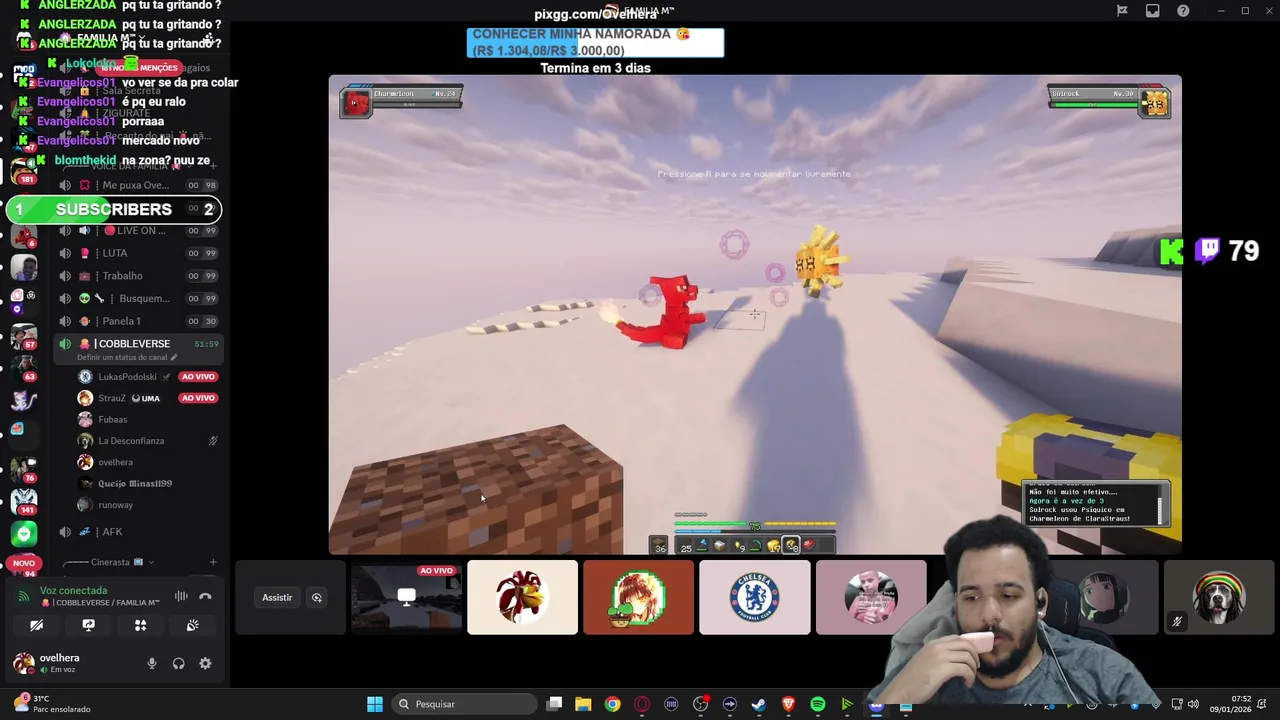Select the pink photo participant tile

(871, 597)
